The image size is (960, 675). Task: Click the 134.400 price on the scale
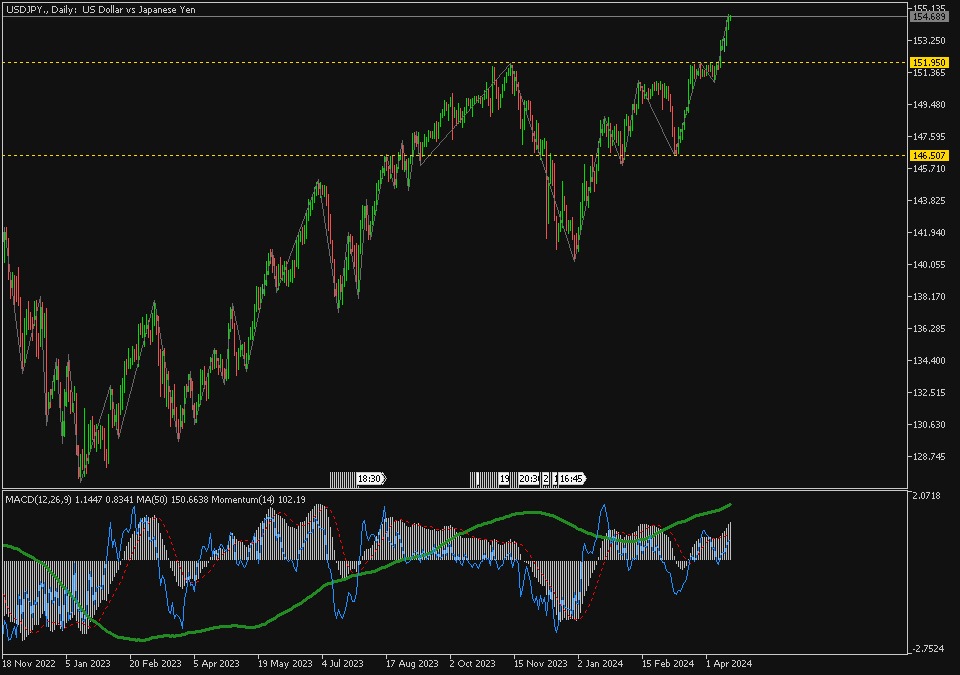pyautogui.click(x=929, y=361)
